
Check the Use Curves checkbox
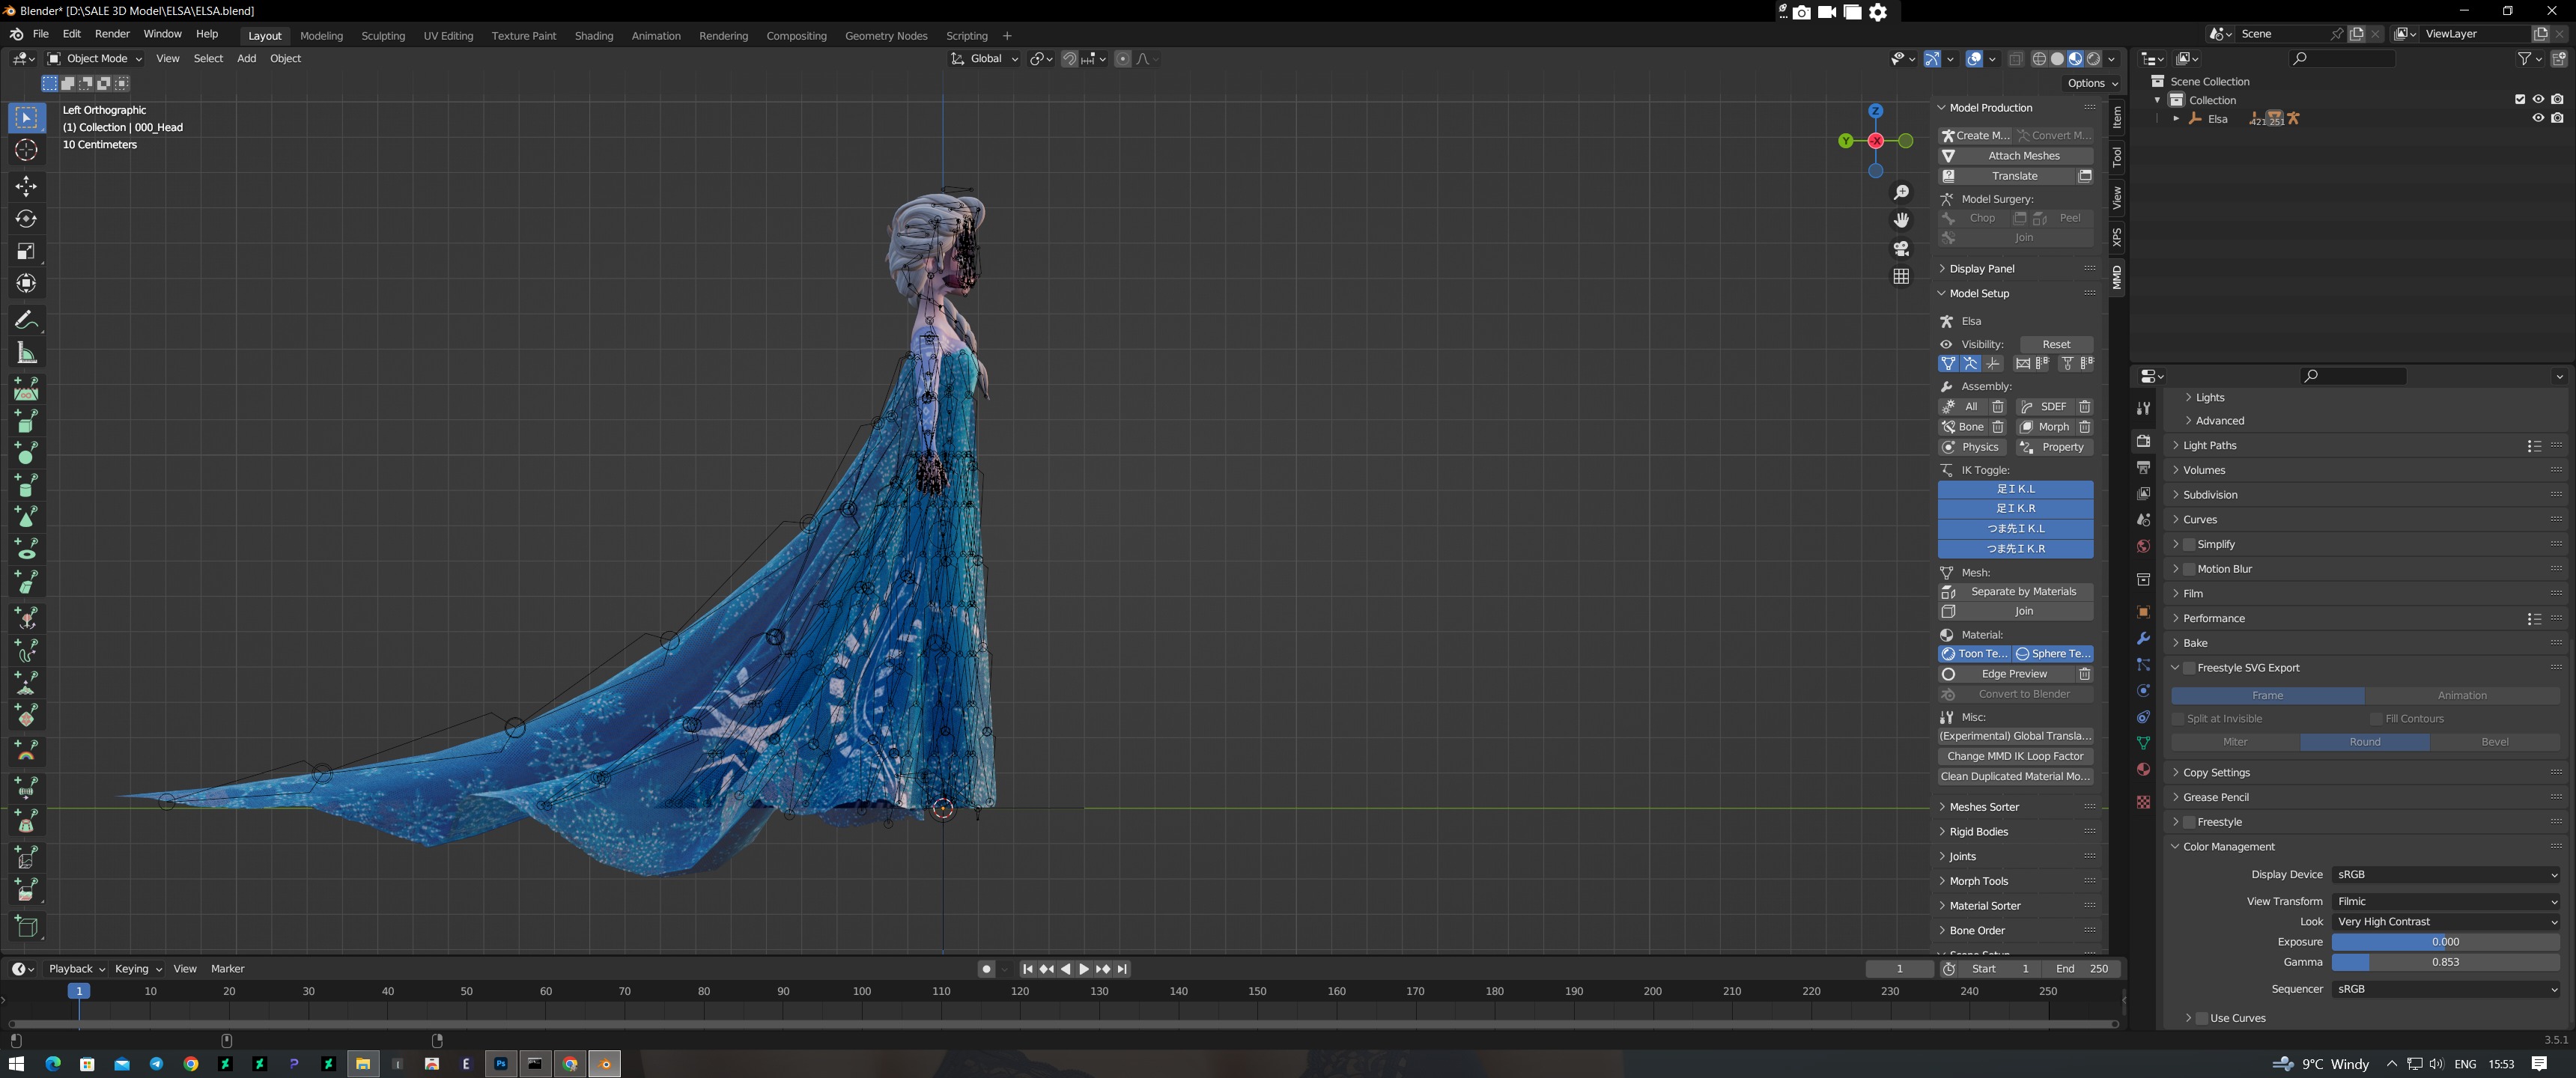click(2202, 1018)
